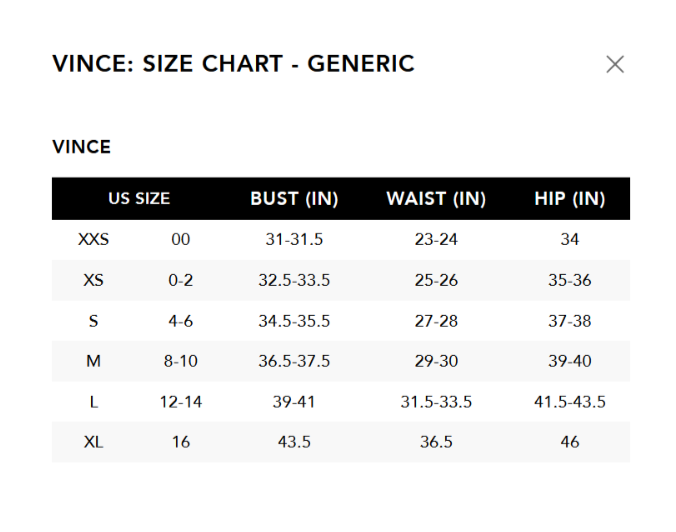Click the 31.5-33.5 waist measurement
The width and height of the screenshot is (676, 532).
pyautogui.click(x=436, y=402)
